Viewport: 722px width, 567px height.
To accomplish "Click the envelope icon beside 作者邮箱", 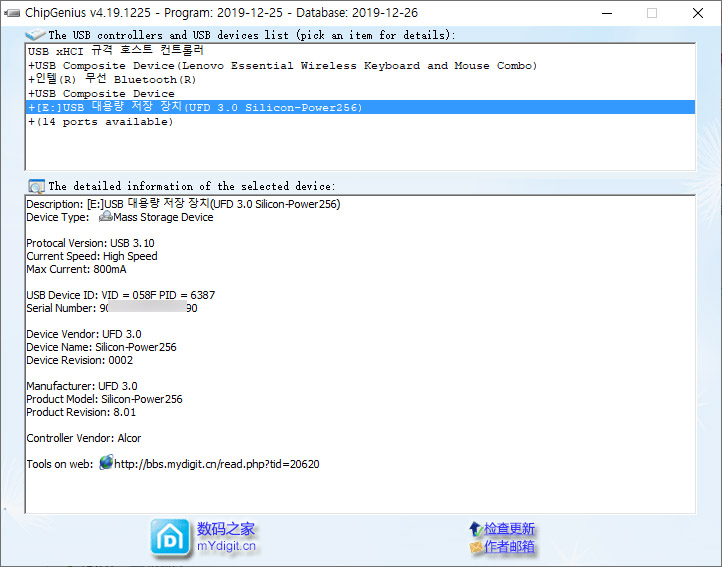I will [476, 547].
